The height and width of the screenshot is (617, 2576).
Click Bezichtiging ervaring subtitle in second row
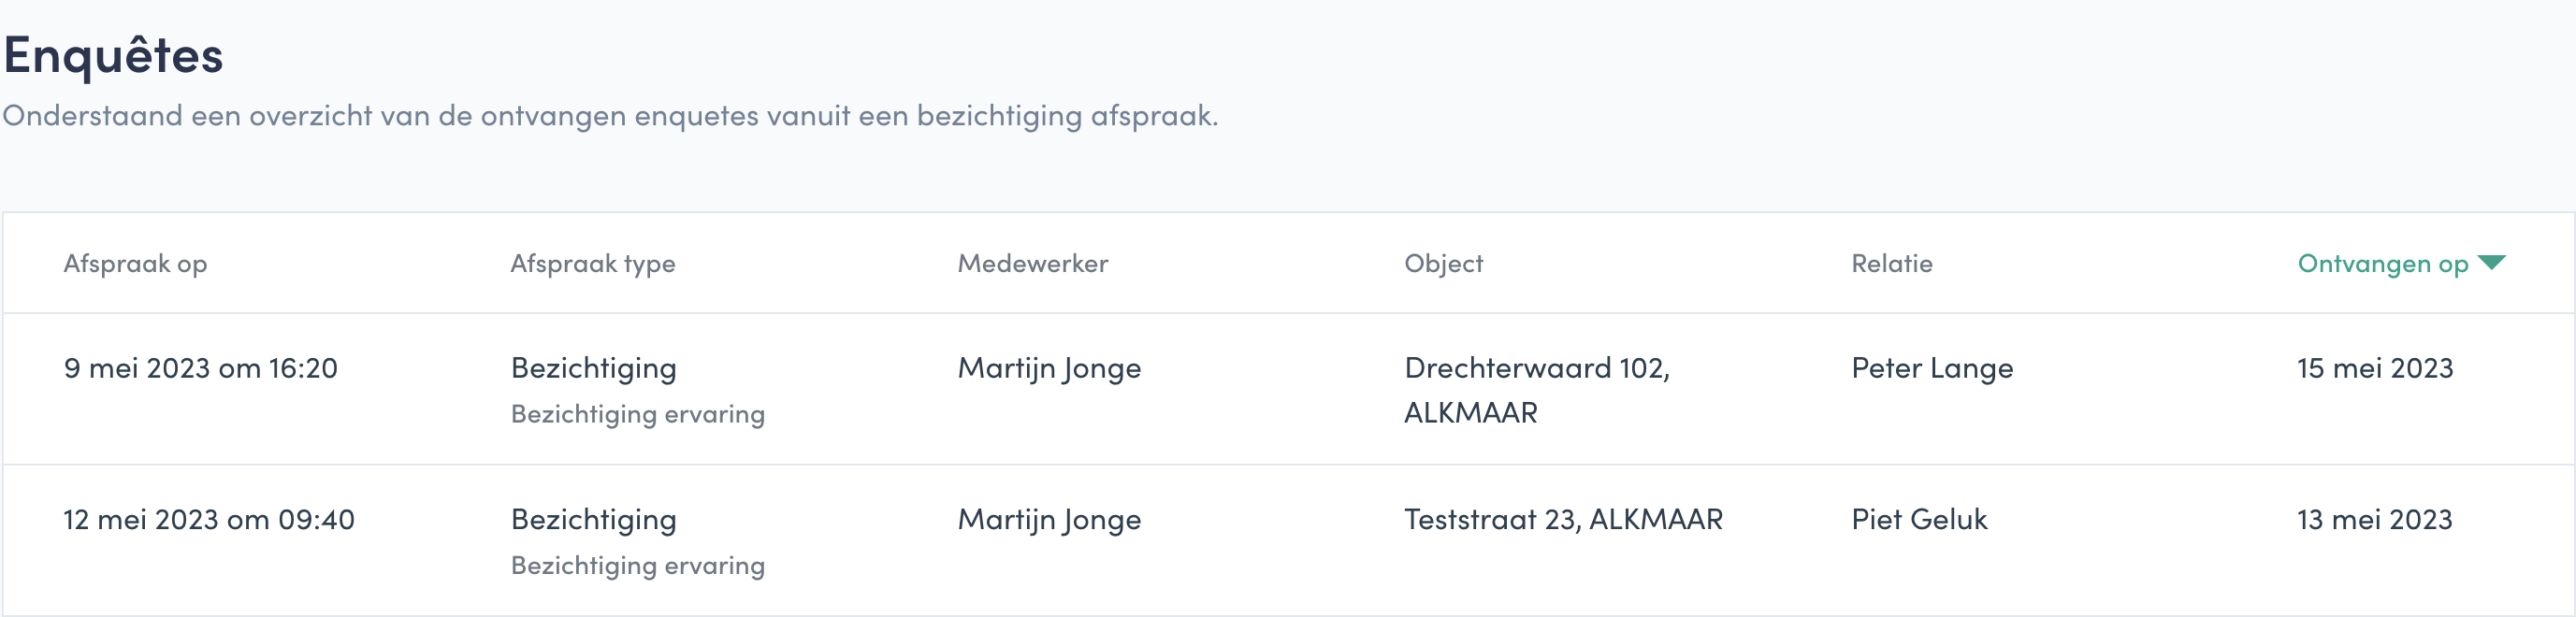click(x=638, y=566)
